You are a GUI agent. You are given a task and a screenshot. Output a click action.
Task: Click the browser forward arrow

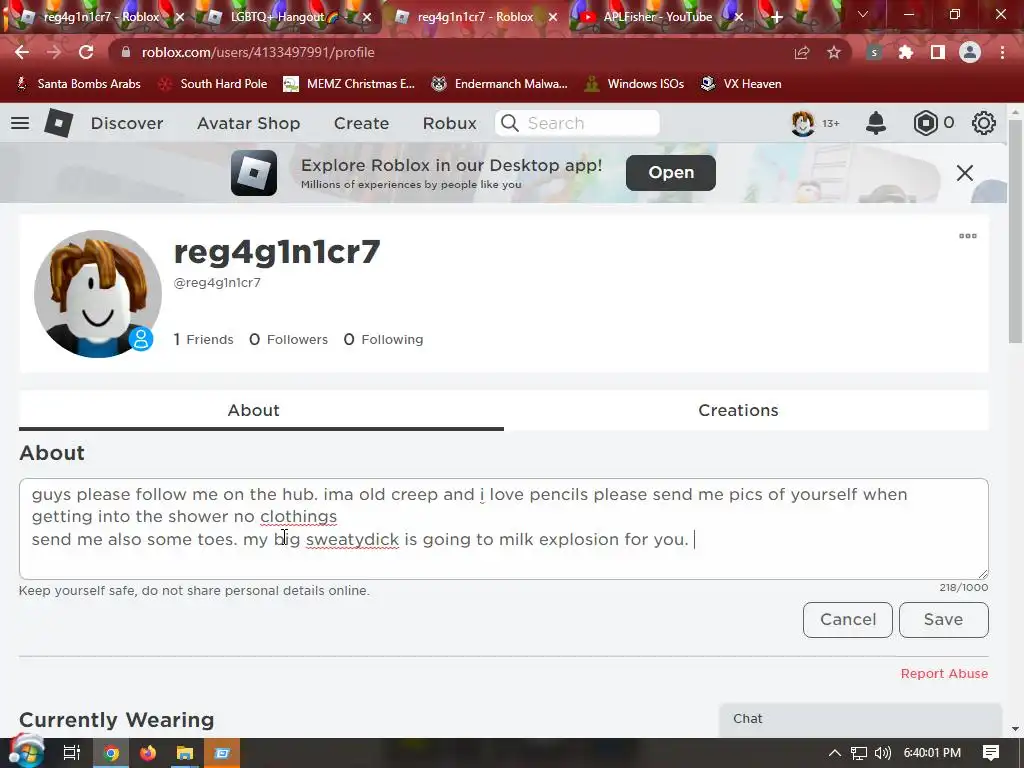coord(54,52)
